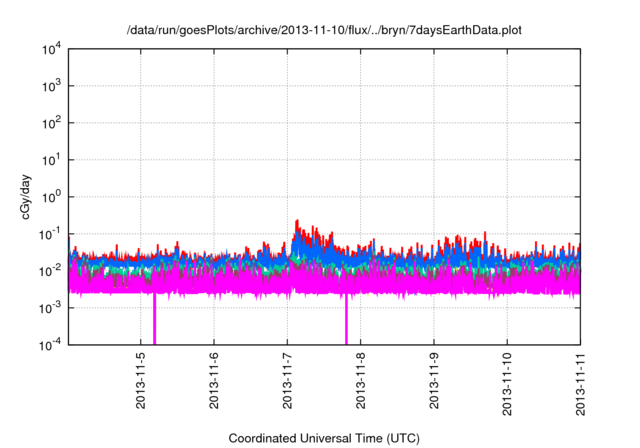The width and height of the screenshot is (640, 448).
Task: Click the 10^-3 y-axis tick label
Action: tap(50, 308)
